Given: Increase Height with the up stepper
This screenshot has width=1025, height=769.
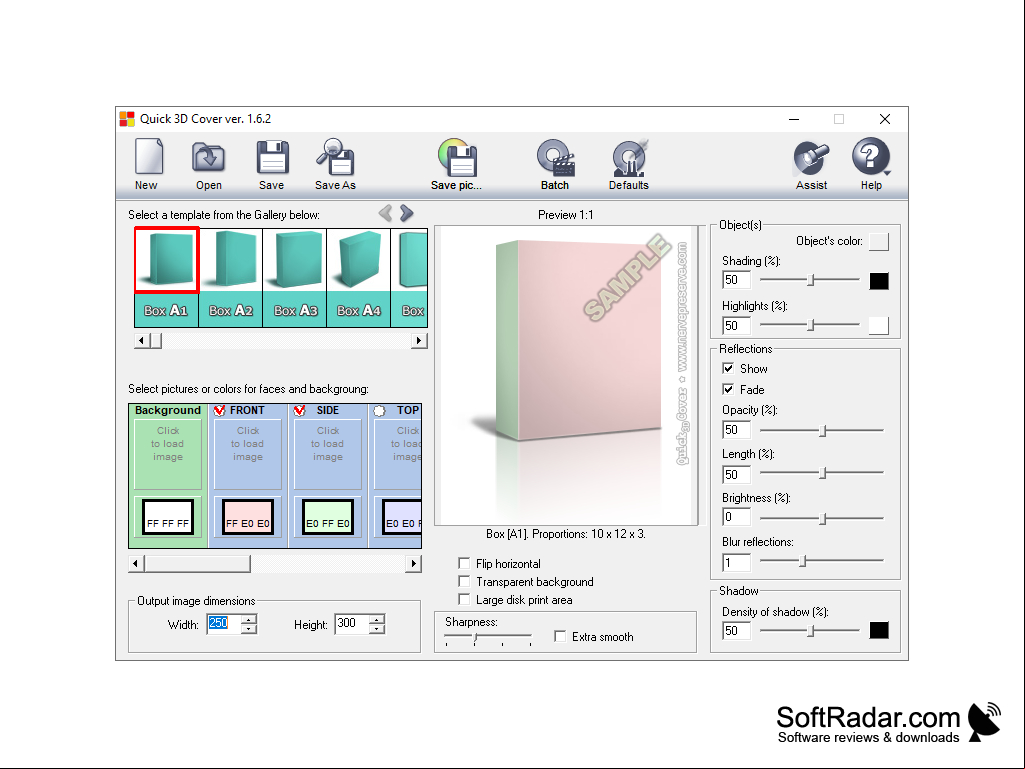Looking at the screenshot, I should click(377, 619).
